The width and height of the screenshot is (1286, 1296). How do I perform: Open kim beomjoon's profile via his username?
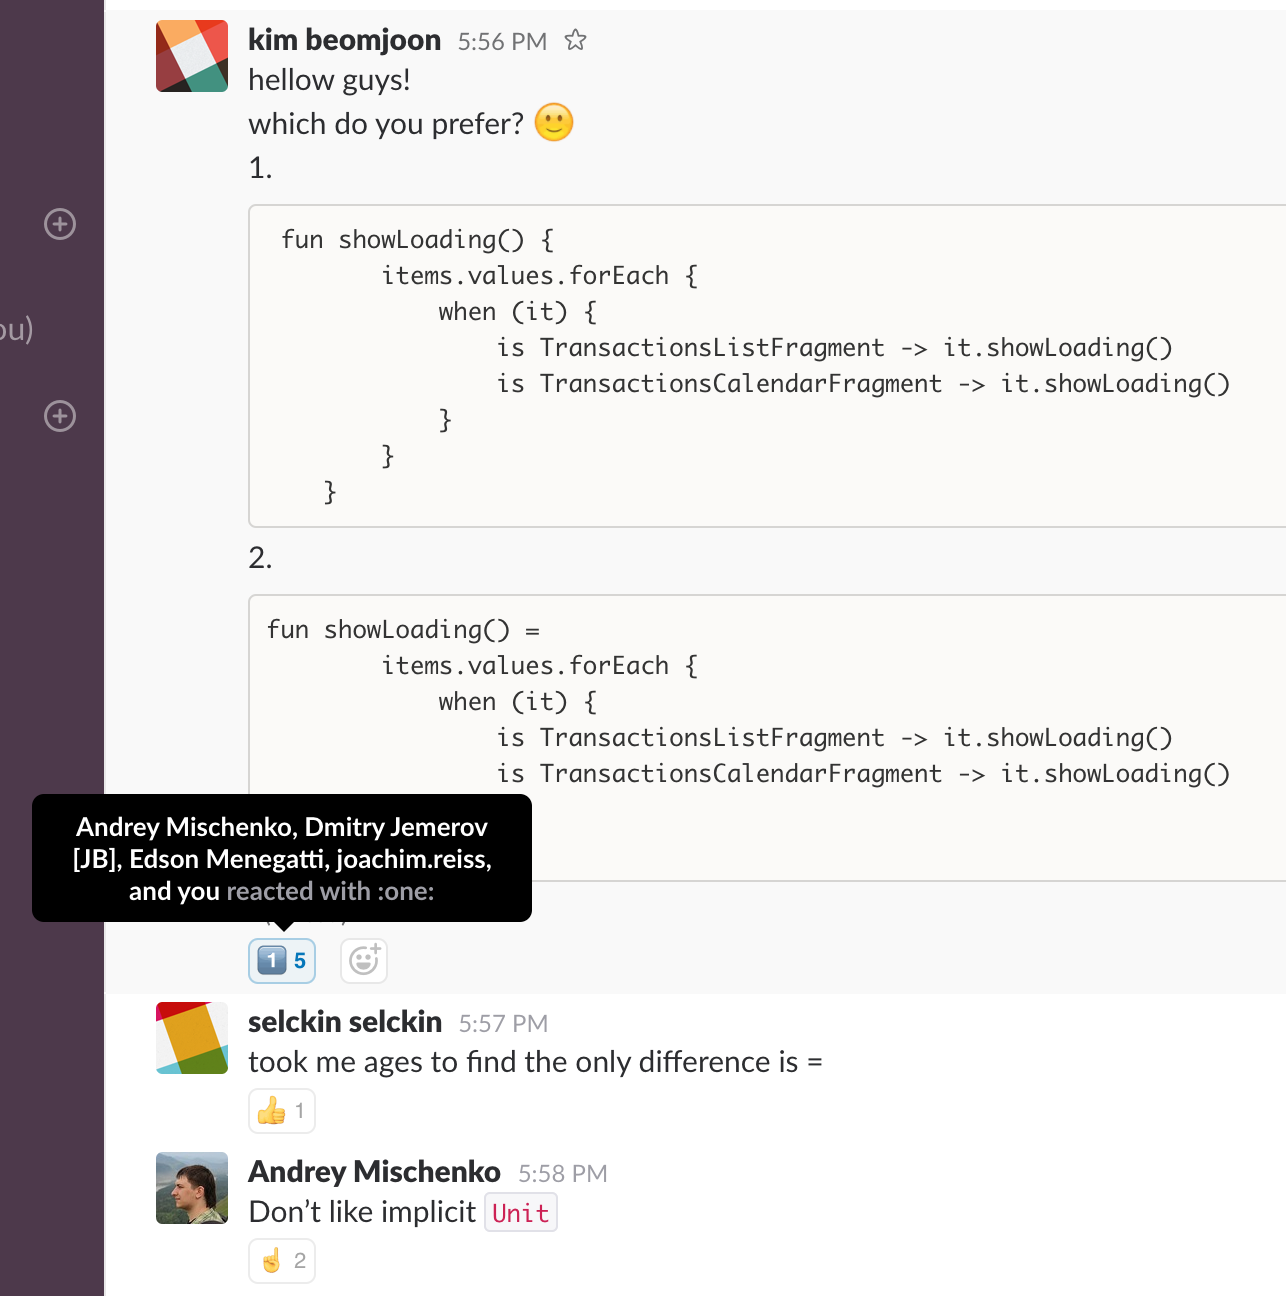tap(345, 40)
